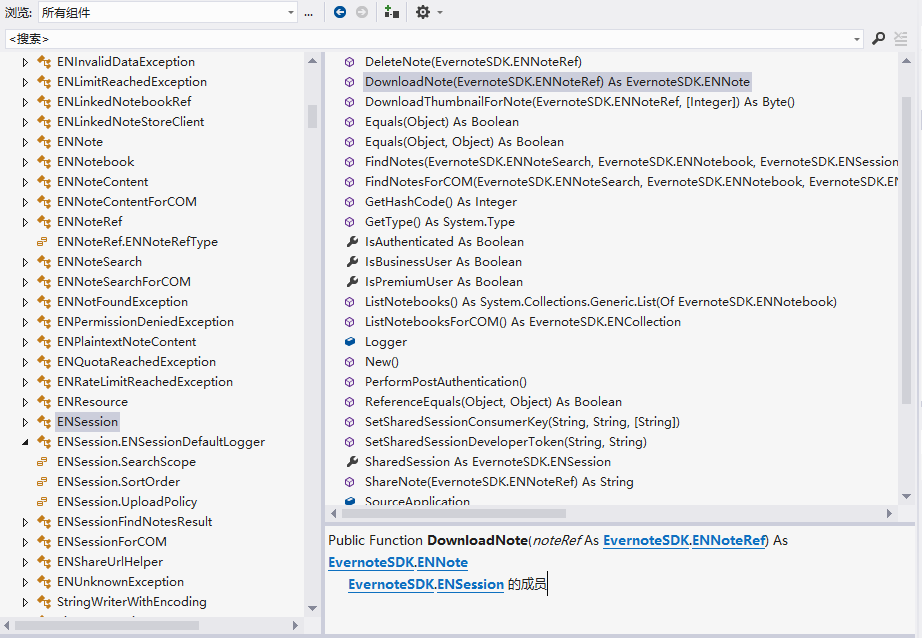Click the tree pane scroll right arrow
This screenshot has width=922, height=638.
[295, 626]
